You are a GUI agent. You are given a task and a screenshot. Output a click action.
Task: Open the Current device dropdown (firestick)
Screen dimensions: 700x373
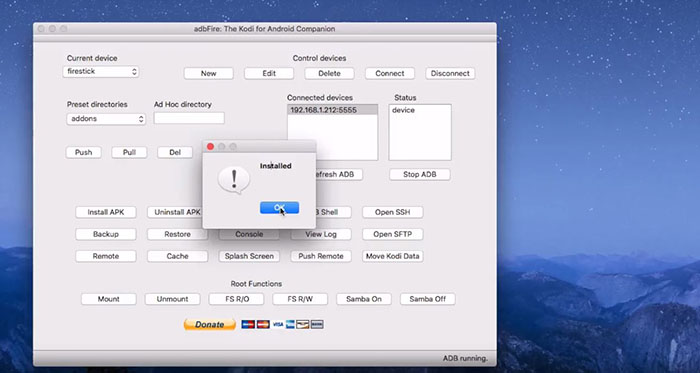click(x=100, y=71)
